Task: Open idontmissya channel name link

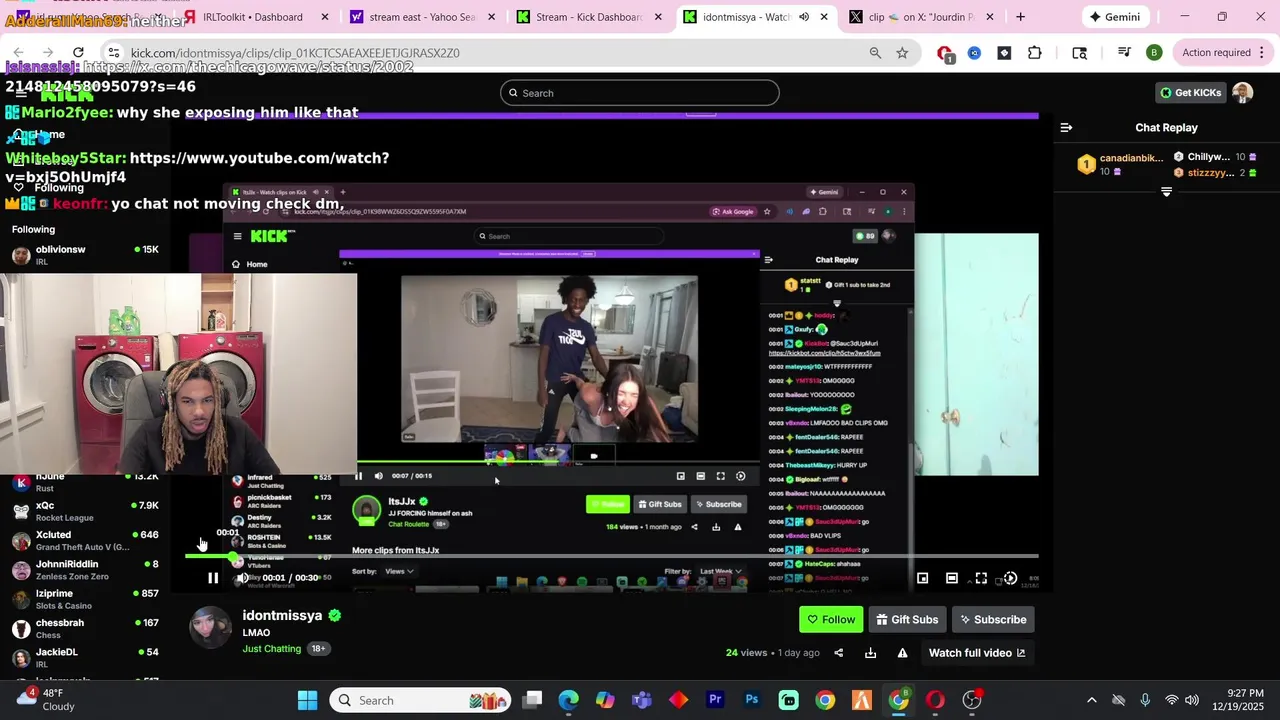Action: coord(282,615)
